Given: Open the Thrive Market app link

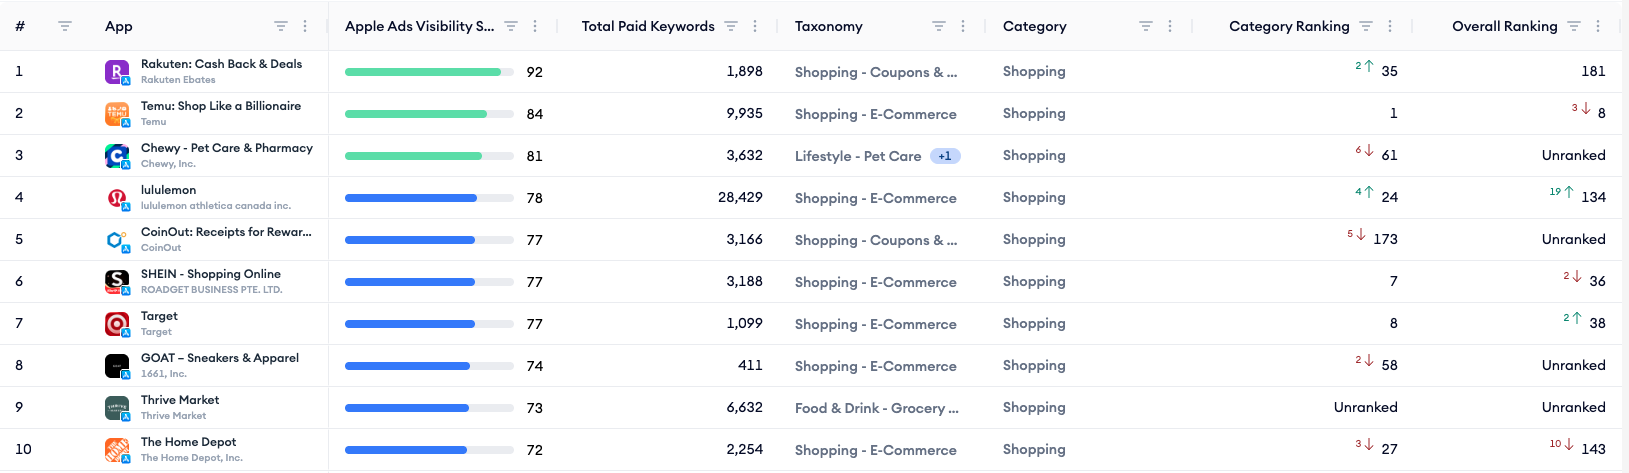Looking at the screenshot, I should point(180,400).
